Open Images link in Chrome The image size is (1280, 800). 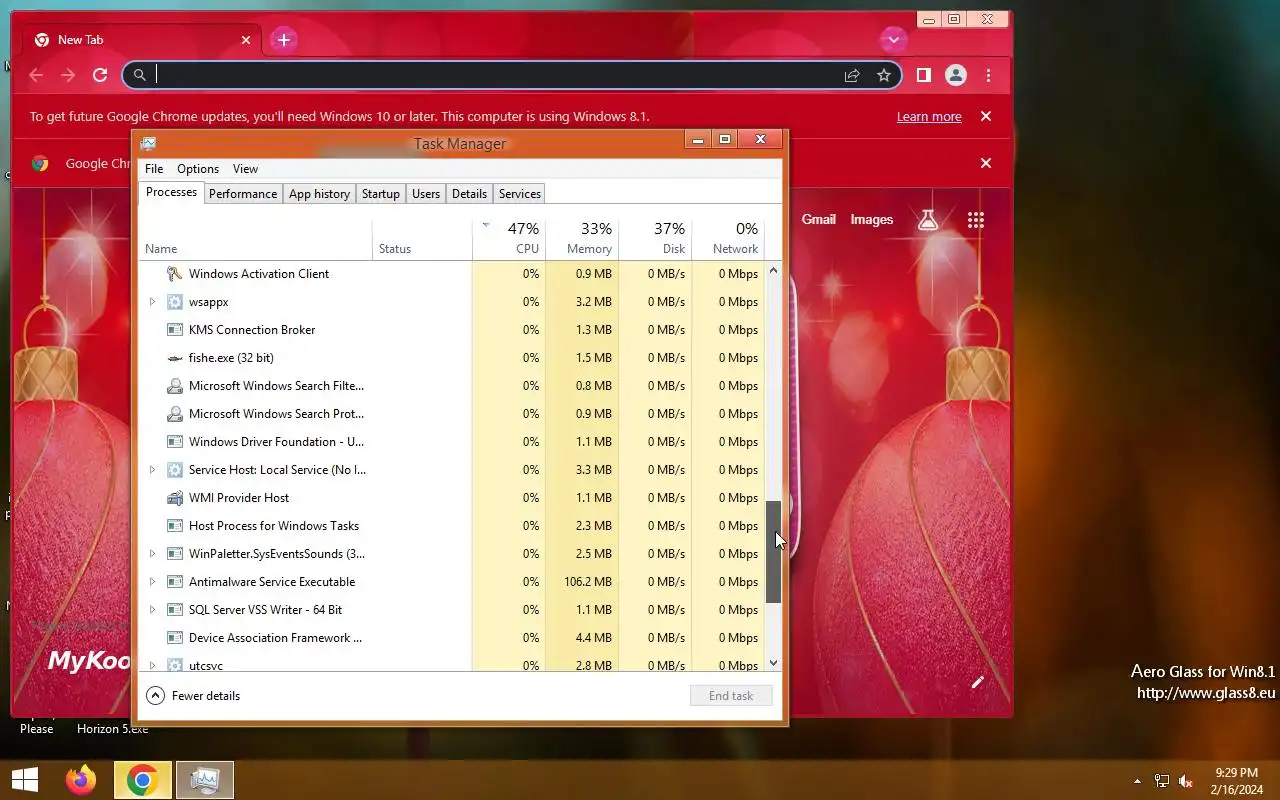[872, 220]
